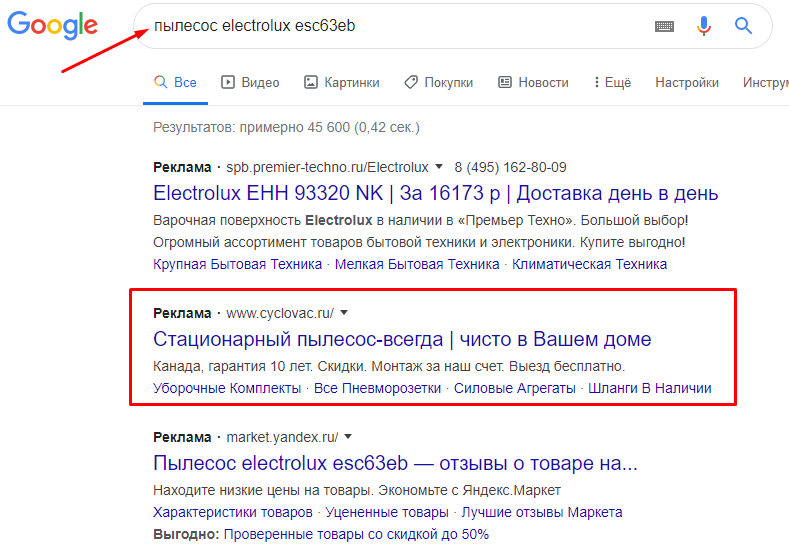
Task: Expand dropdown arrow beside market.yandex.ru
Action: (348, 437)
